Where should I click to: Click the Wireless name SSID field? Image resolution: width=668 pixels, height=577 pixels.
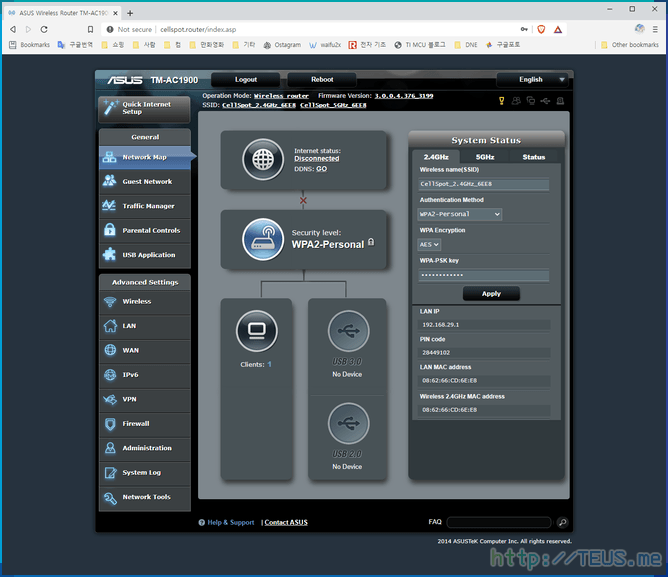coord(484,184)
